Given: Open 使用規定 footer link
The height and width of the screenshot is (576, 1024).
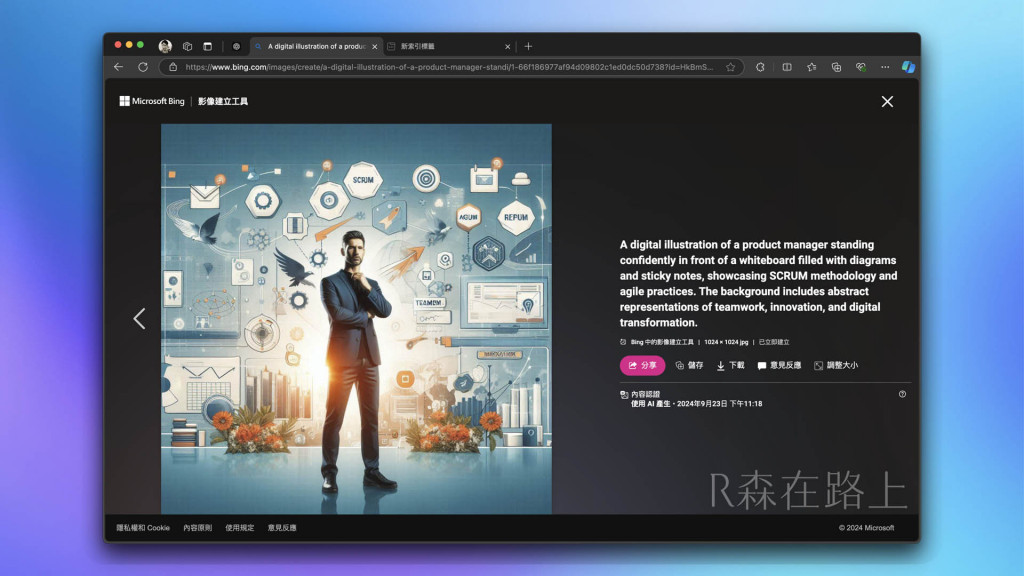Looking at the screenshot, I should tap(240, 528).
